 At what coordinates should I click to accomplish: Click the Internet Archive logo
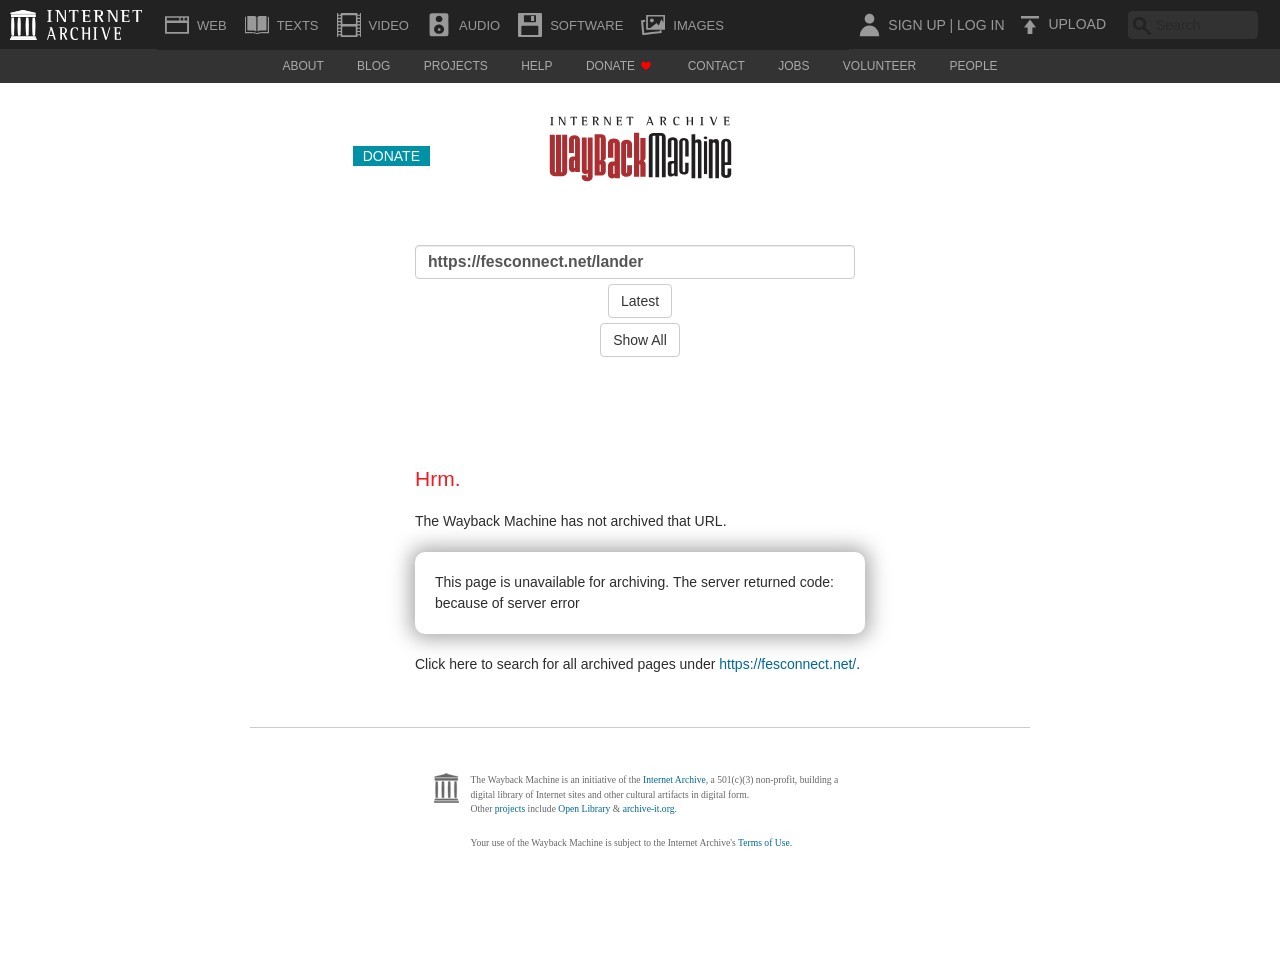(x=76, y=25)
